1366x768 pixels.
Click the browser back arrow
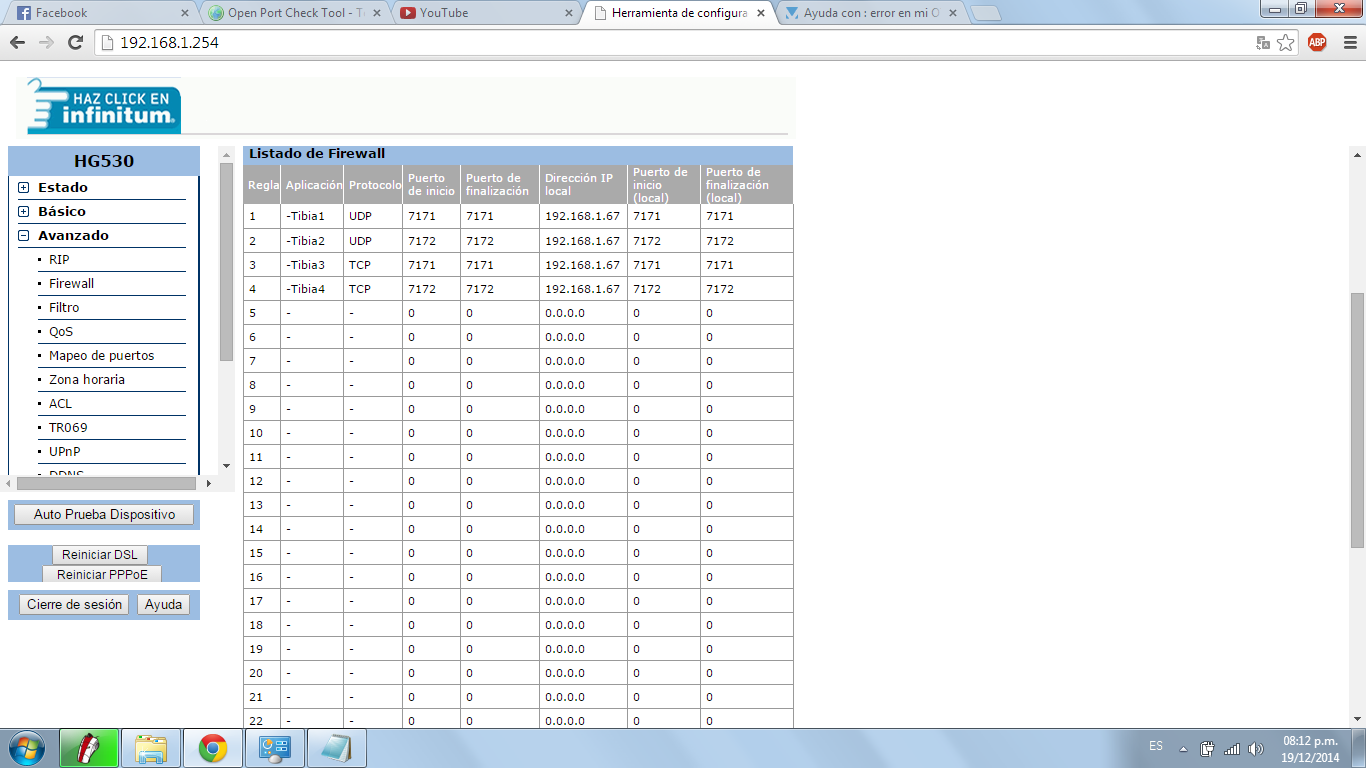17,43
